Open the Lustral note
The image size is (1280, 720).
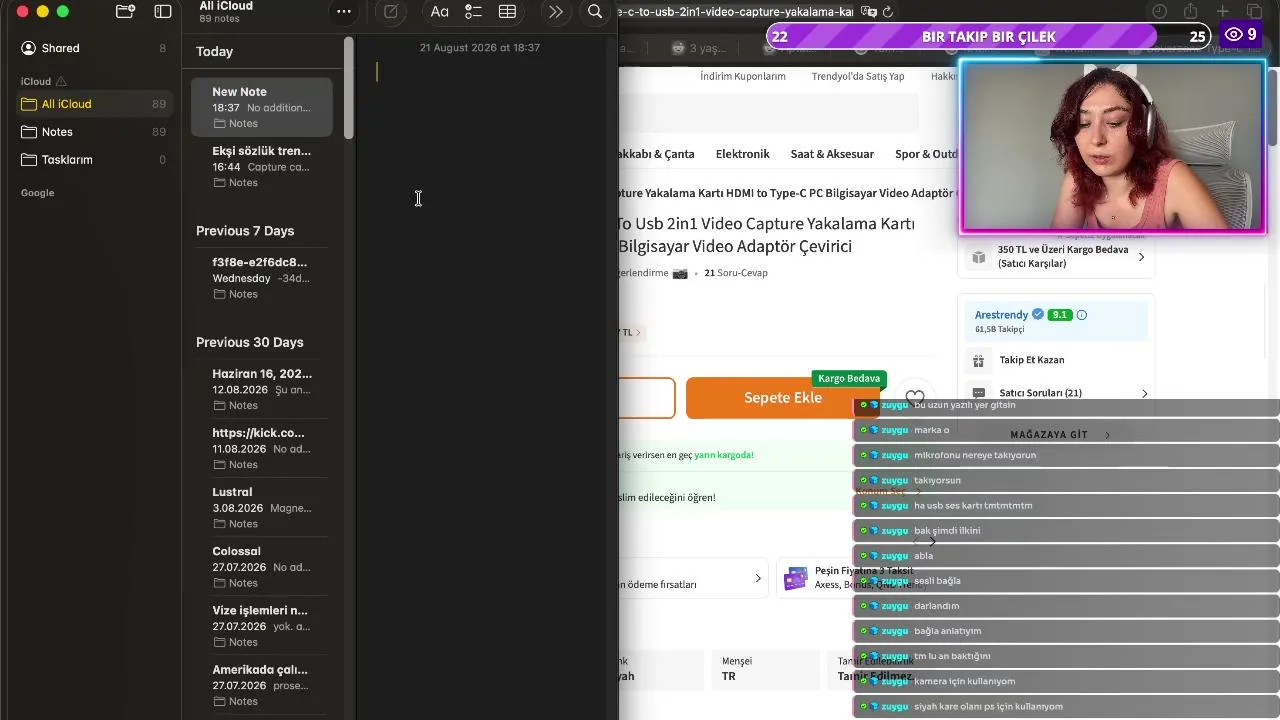click(x=262, y=507)
